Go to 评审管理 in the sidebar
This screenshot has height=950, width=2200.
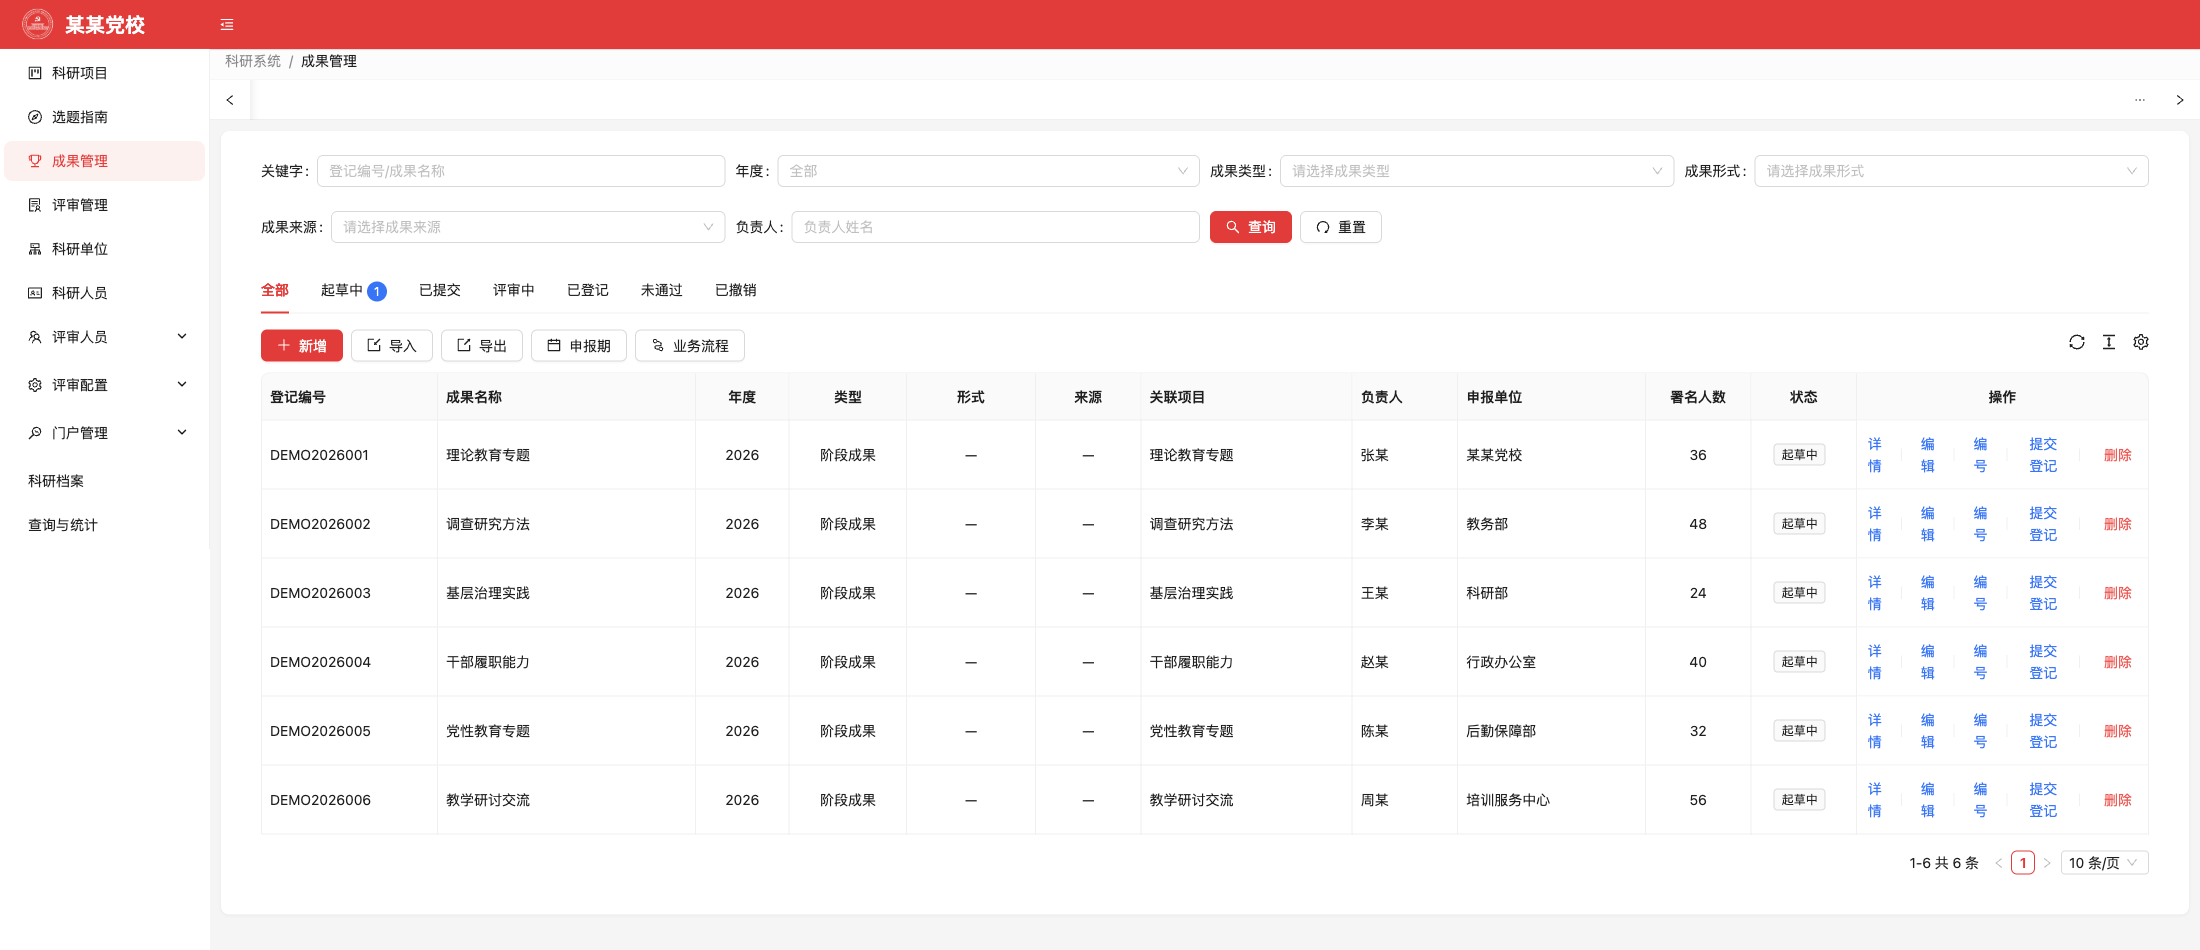point(105,205)
